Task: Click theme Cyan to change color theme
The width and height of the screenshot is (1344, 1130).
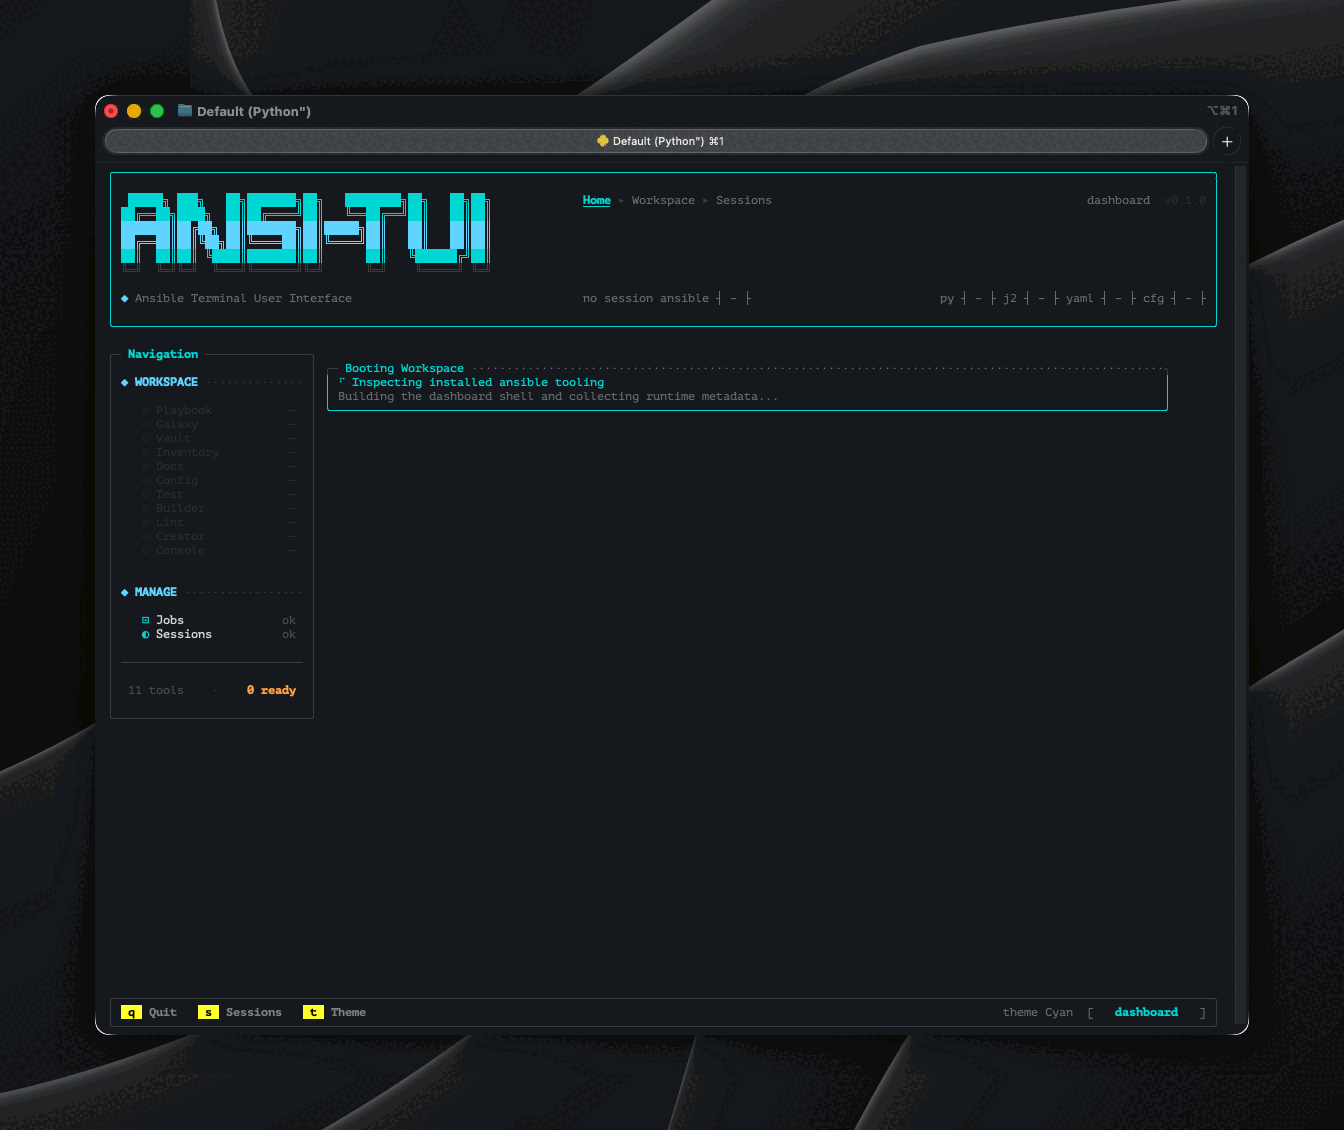Action: (1038, 1012)
